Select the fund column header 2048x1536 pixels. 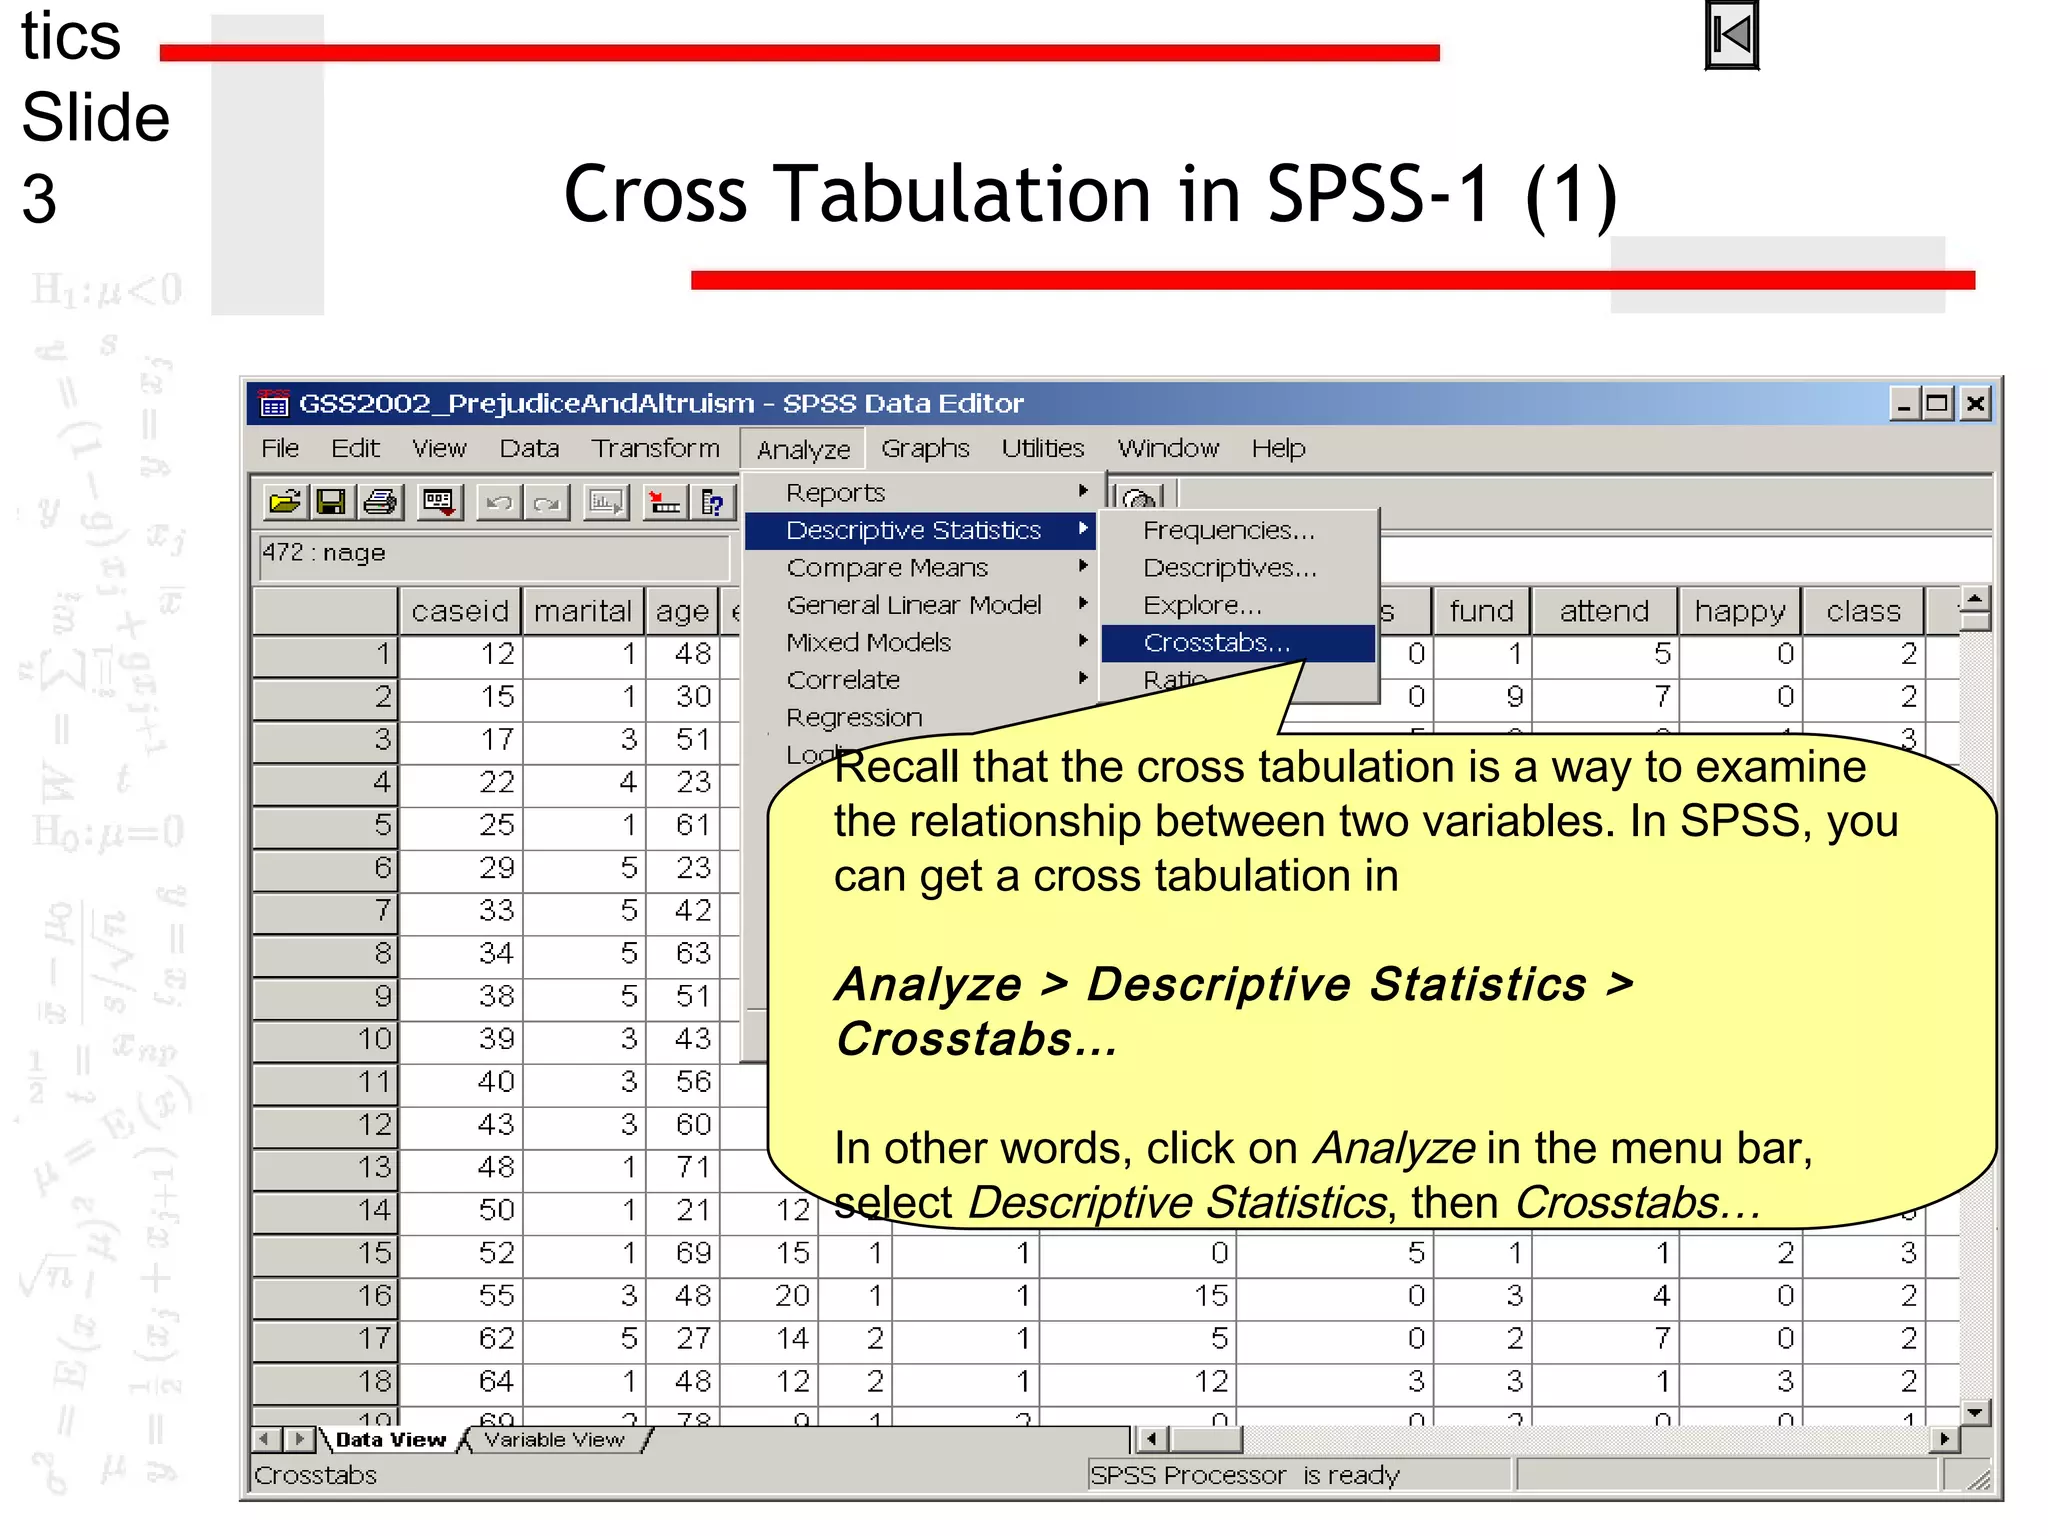[x=1481, y=611]
